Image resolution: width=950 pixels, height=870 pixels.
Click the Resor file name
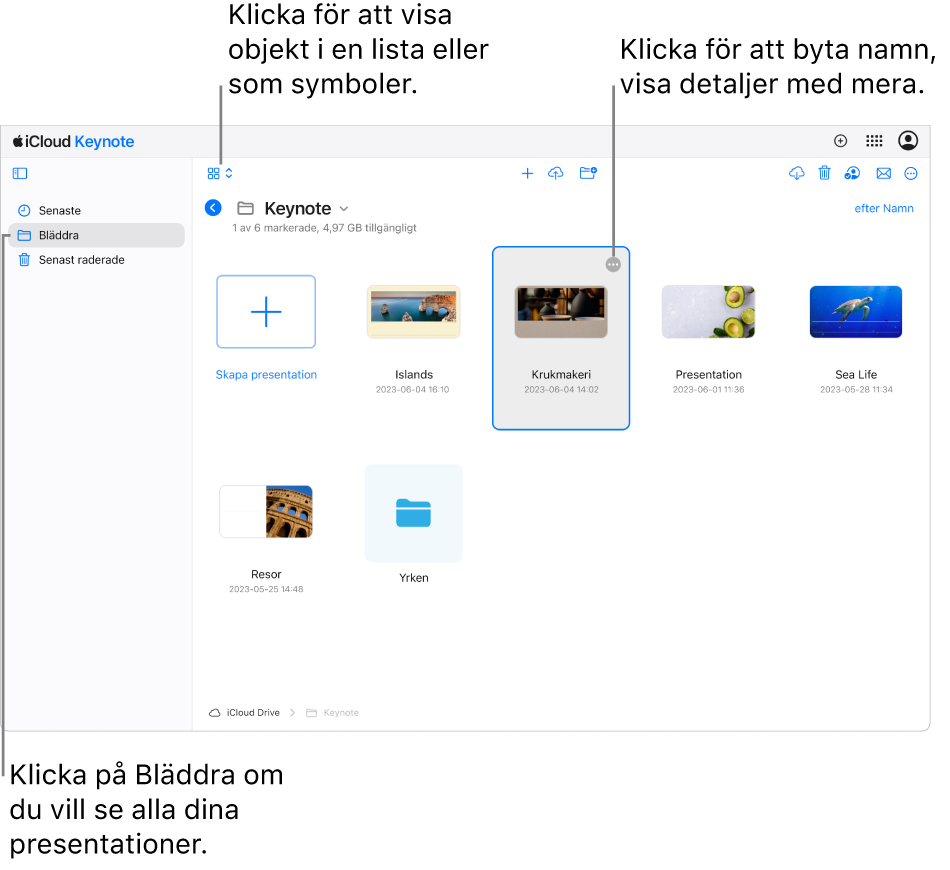click(x=266, y=574)
